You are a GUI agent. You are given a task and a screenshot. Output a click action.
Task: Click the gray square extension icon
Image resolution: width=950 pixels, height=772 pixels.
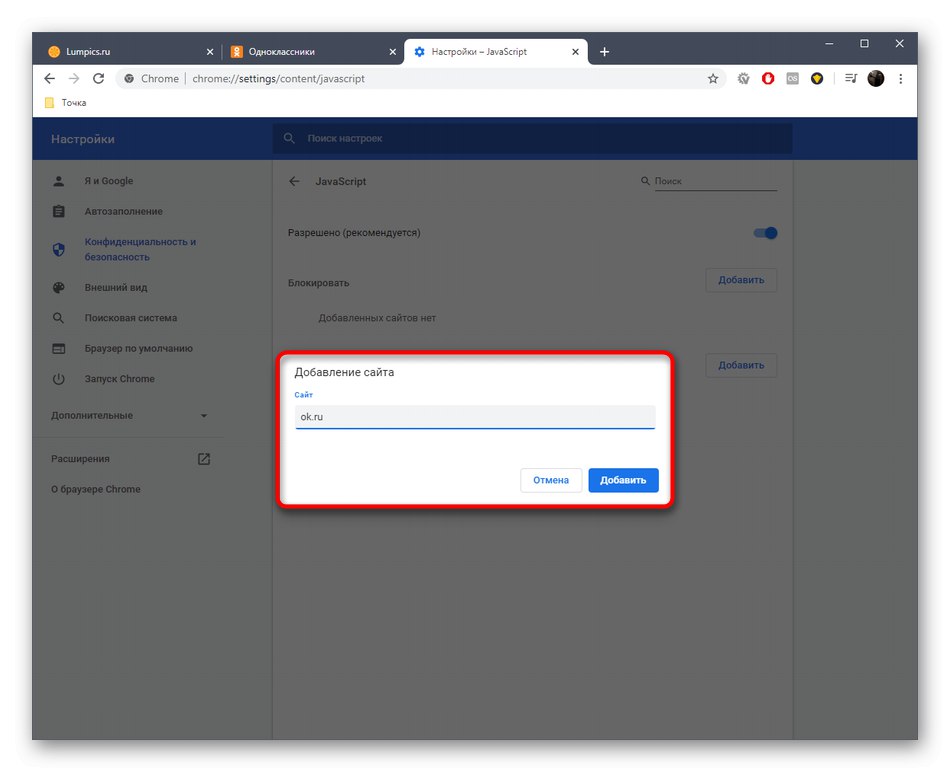click(x=792, y=78)
